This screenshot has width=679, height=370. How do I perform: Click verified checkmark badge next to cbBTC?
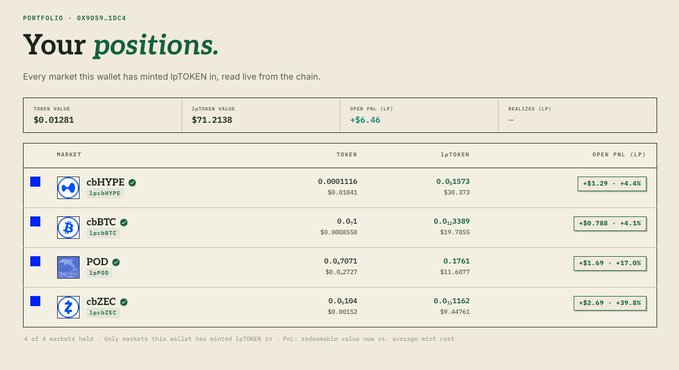124,222
